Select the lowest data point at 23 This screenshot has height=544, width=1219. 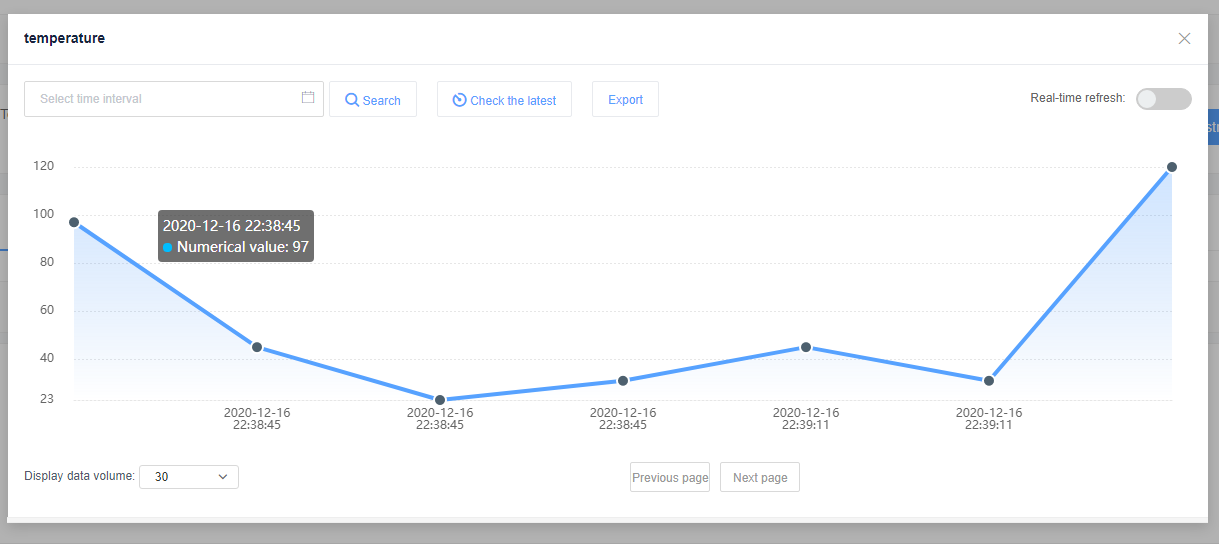[x=440, y=400]
